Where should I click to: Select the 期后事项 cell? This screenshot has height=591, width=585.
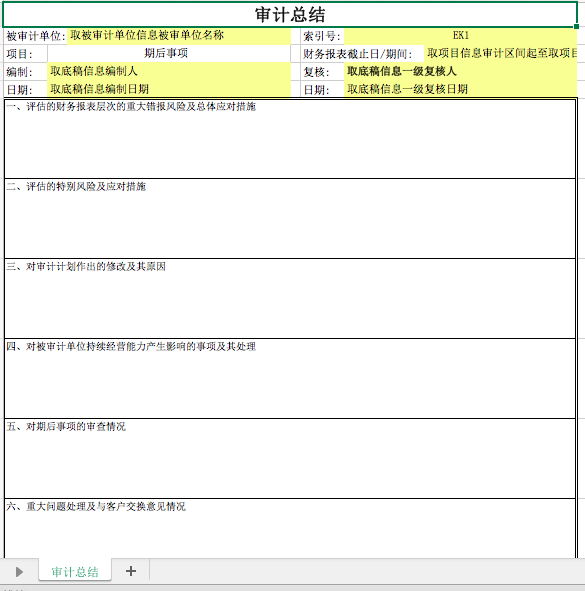(169, 54)
